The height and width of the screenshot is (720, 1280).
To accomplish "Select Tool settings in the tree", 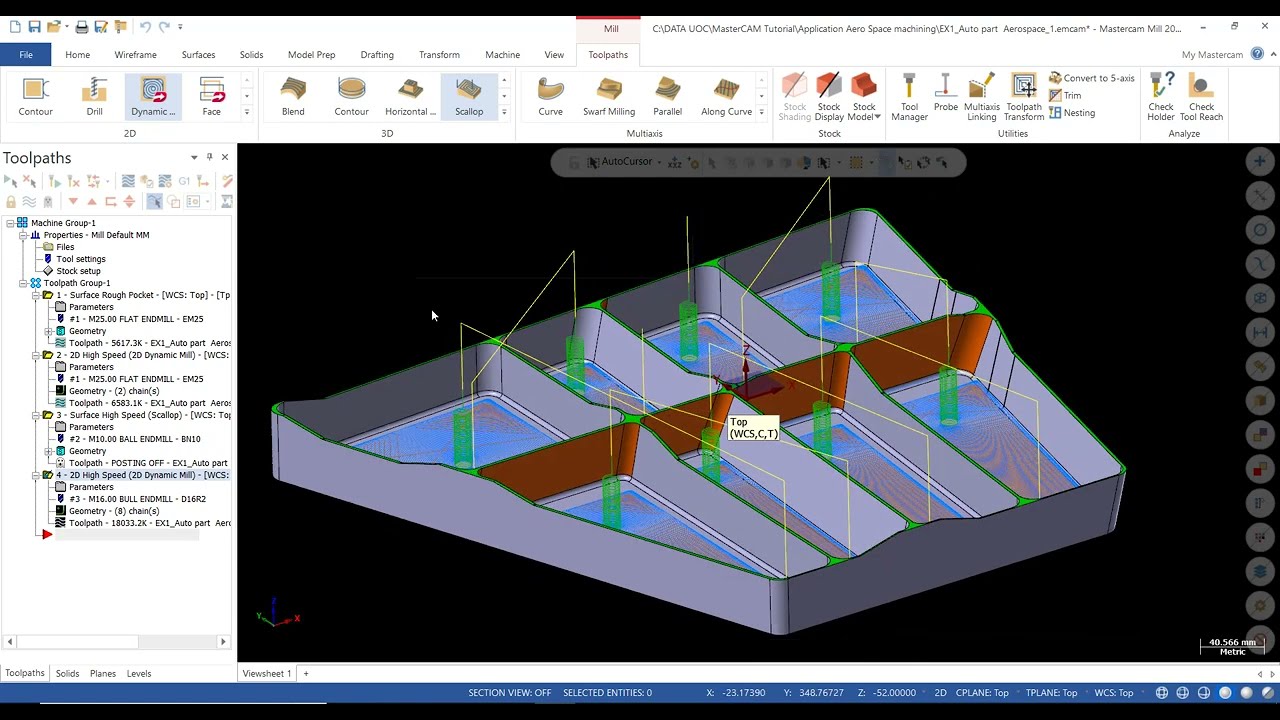I will pos(81,259).
